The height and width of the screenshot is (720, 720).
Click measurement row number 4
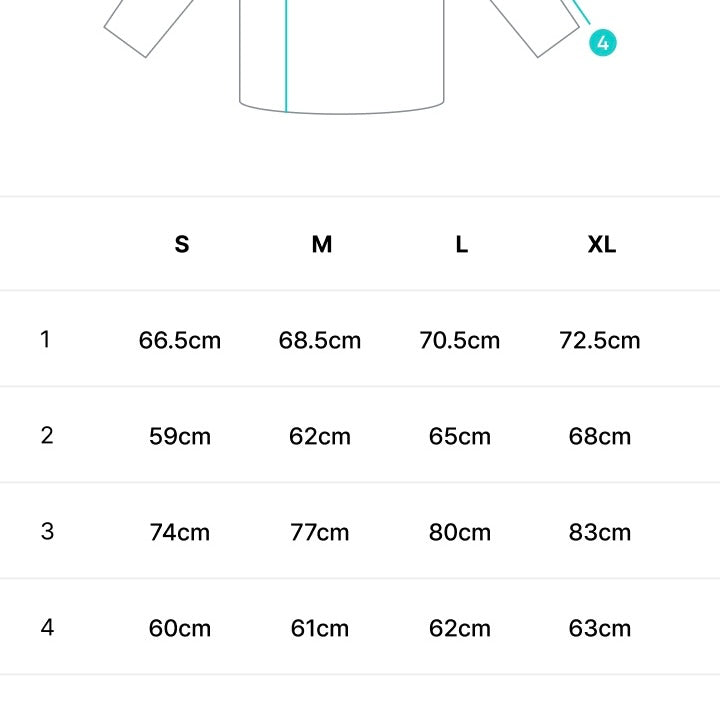[46, 628]
